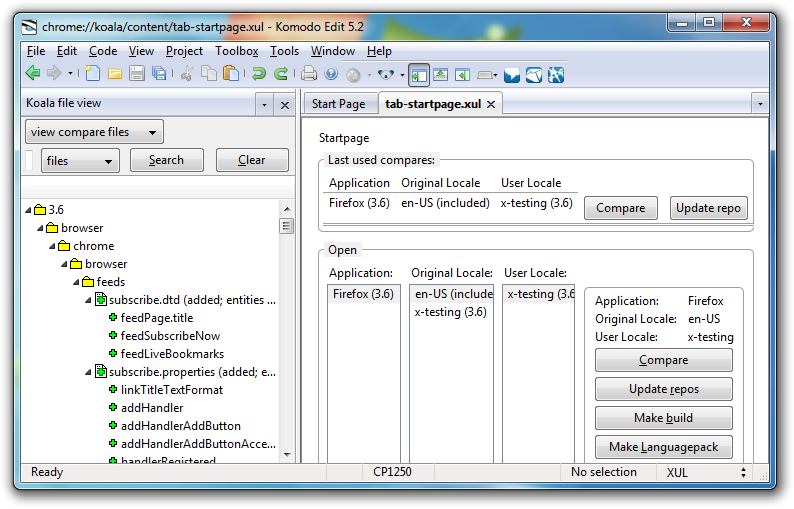Click the Update repos button
Screen dimensions: 794x509
pos(663,389)
